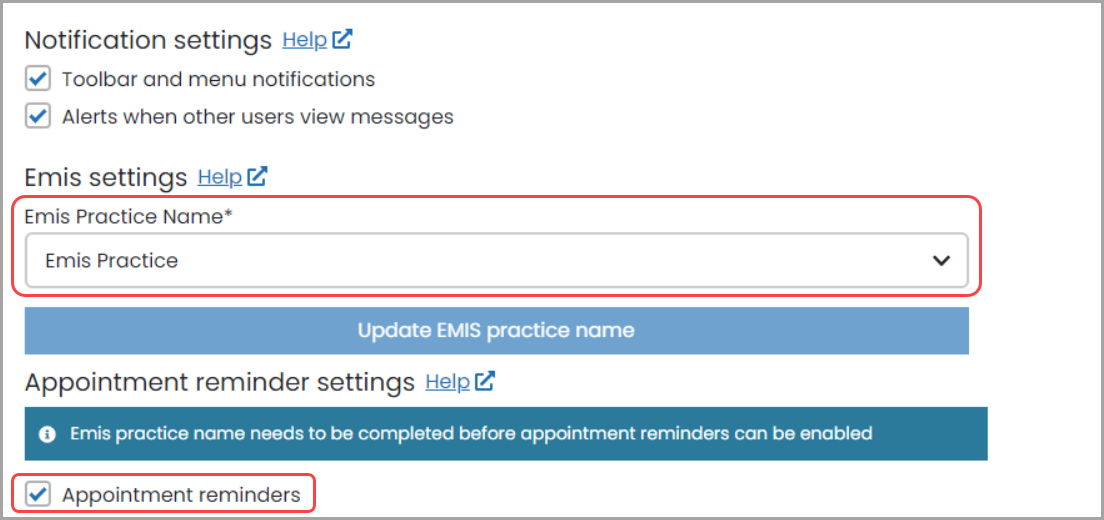Click the 'Toolbar and menu notifications' label text

[218, 79]
